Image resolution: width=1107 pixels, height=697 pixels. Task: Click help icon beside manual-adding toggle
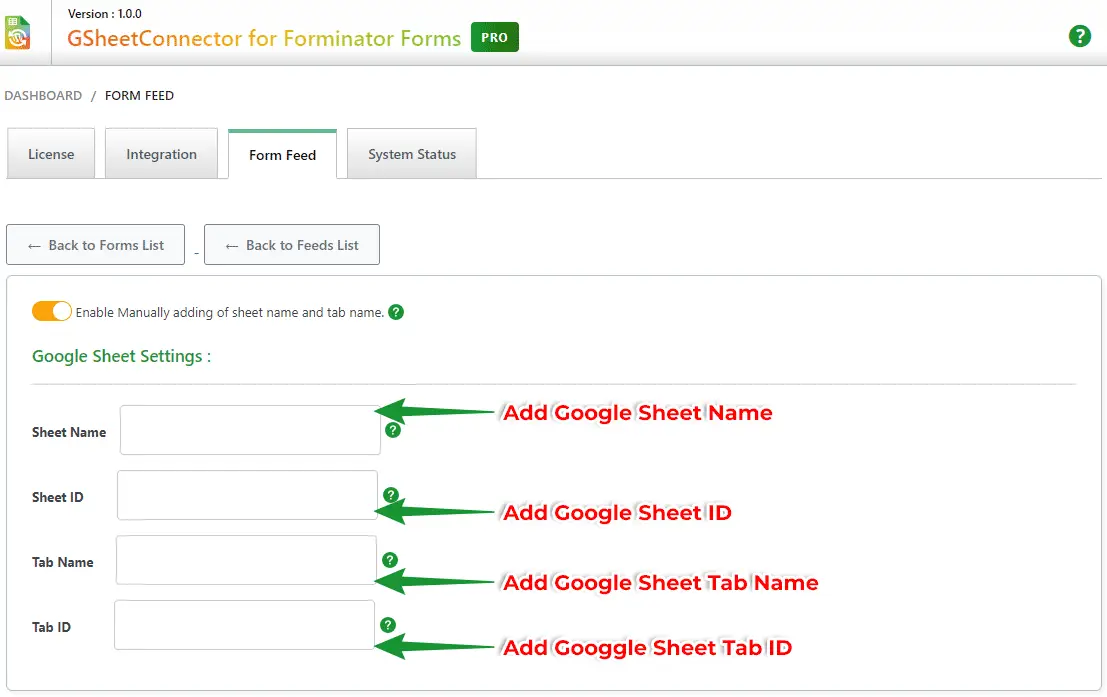coord(396,312)
